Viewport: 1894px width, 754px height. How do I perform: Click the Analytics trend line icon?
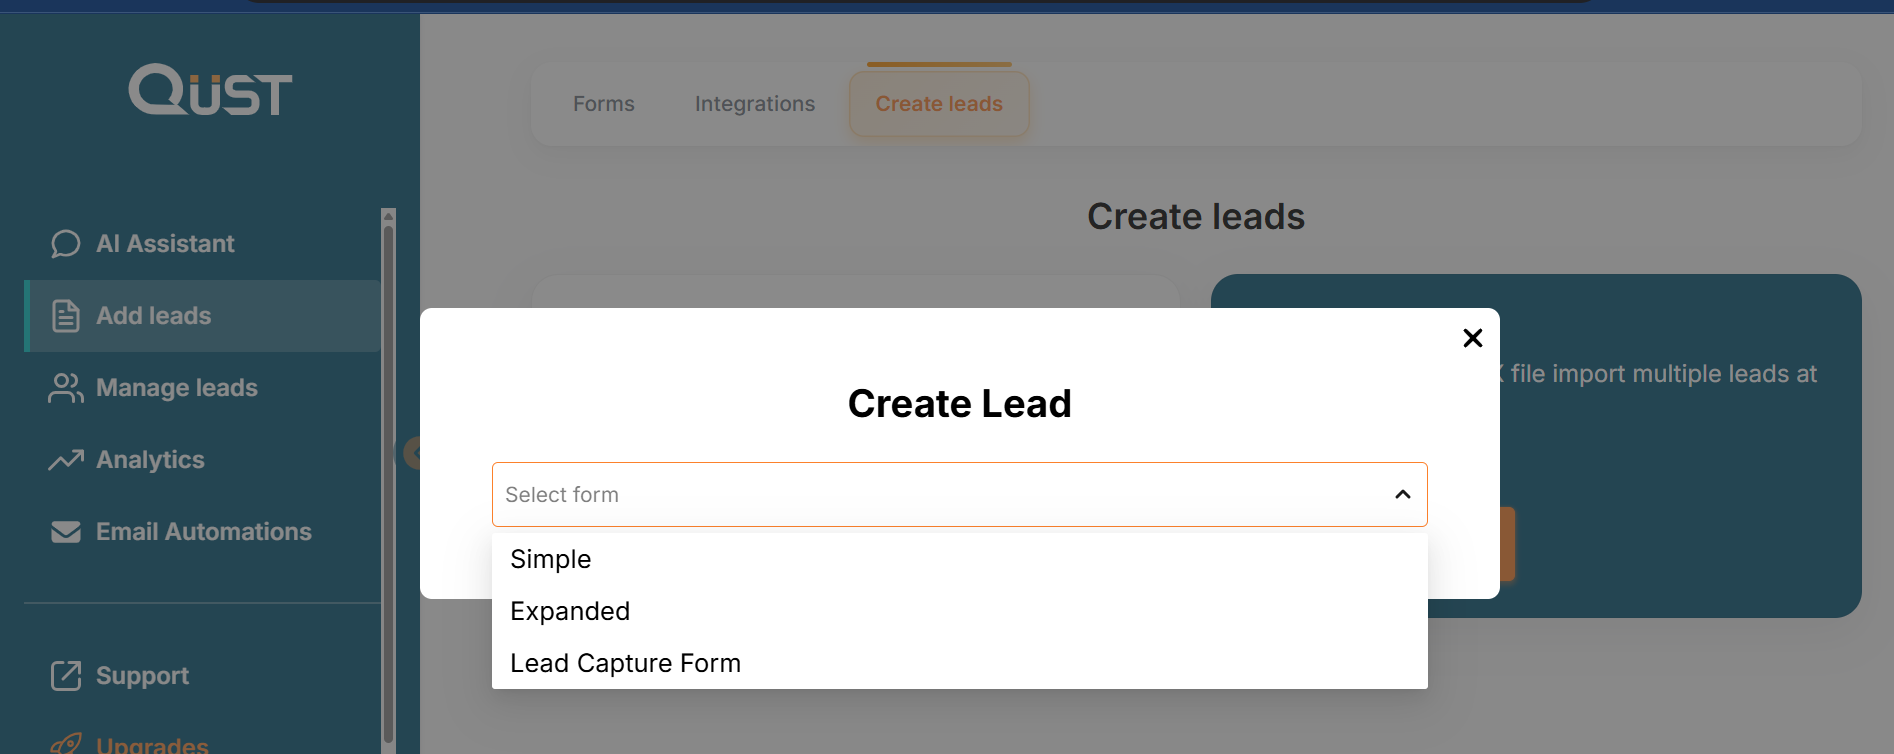[x=66, y=460]
